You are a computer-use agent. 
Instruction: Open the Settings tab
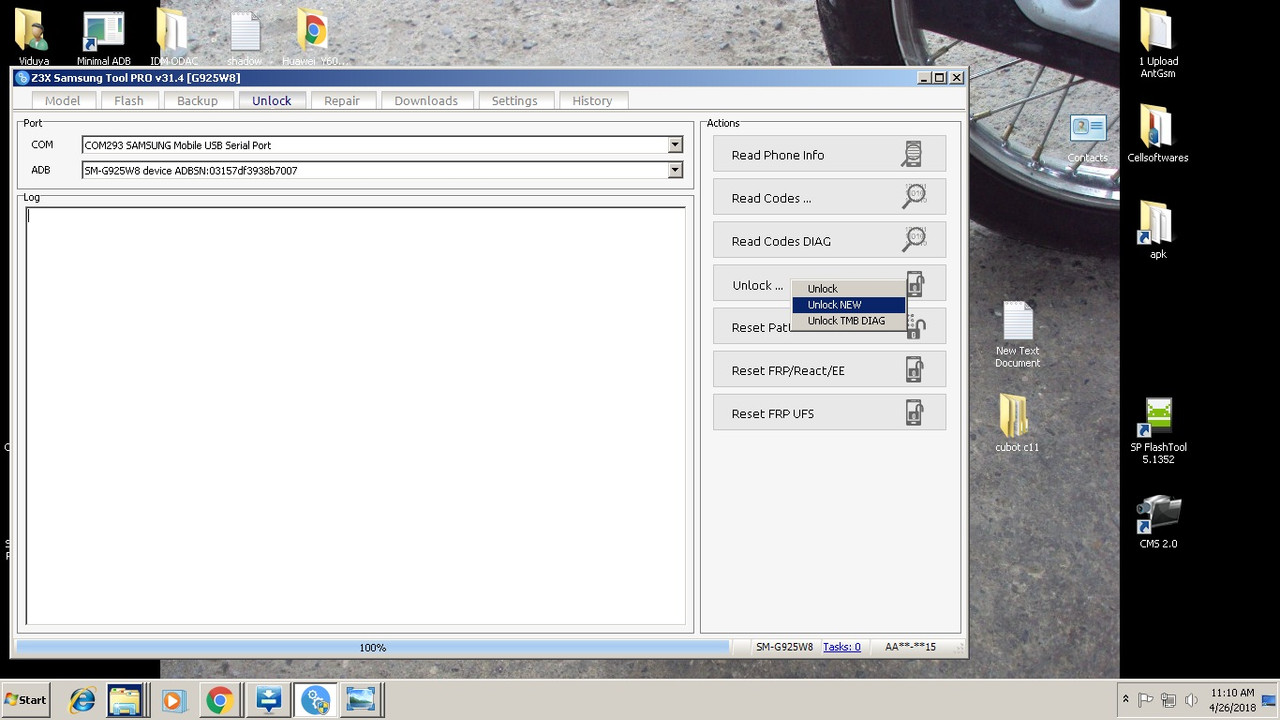514,100
